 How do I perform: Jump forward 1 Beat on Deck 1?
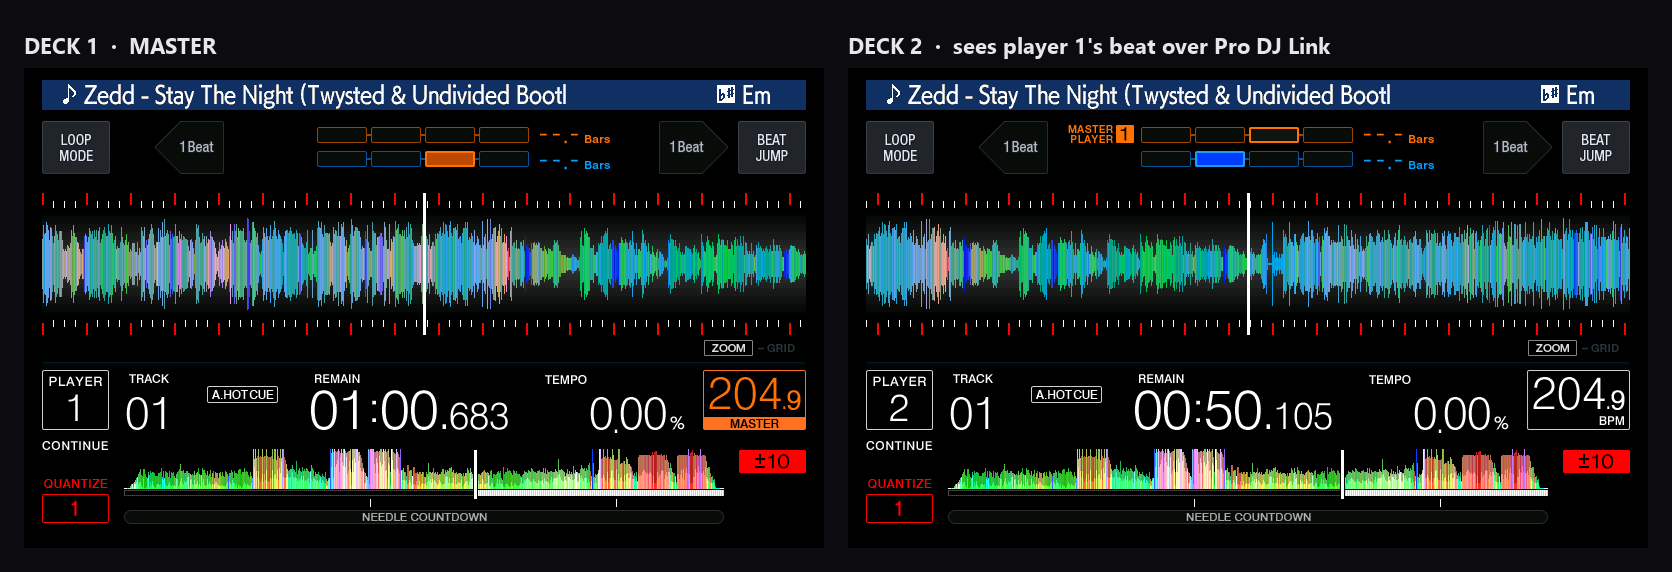693,147
